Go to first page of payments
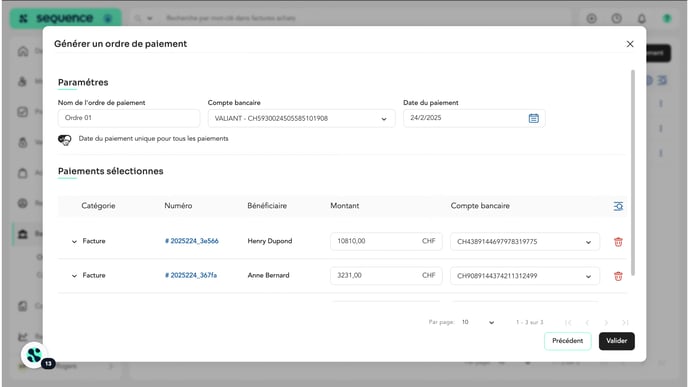The height and width of the screenshot is (387, 688). pos(568,322)
